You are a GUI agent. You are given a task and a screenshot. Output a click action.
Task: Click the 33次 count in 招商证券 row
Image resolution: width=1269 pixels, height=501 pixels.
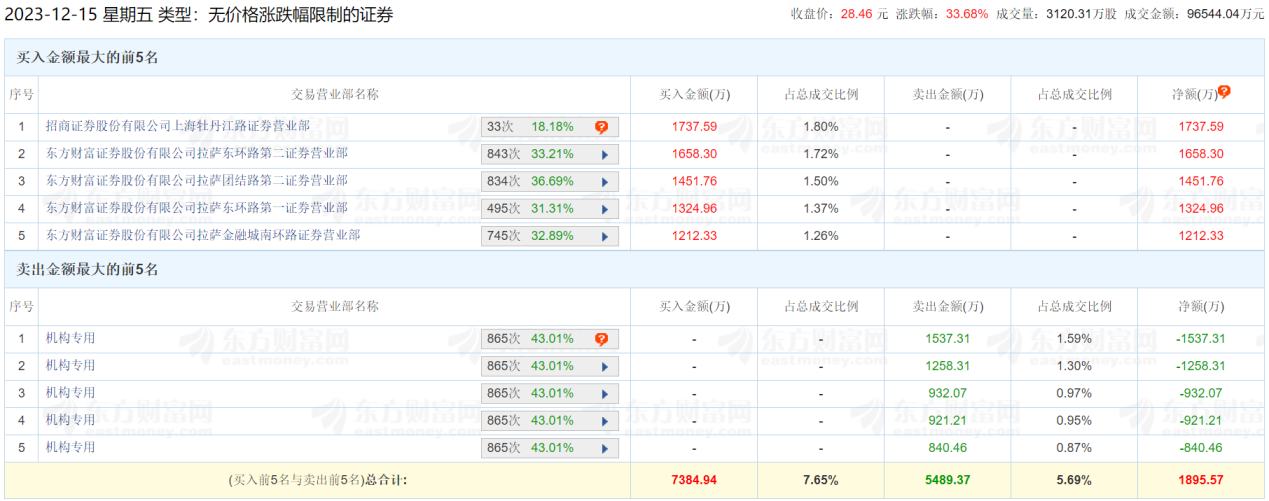point(500,127)
